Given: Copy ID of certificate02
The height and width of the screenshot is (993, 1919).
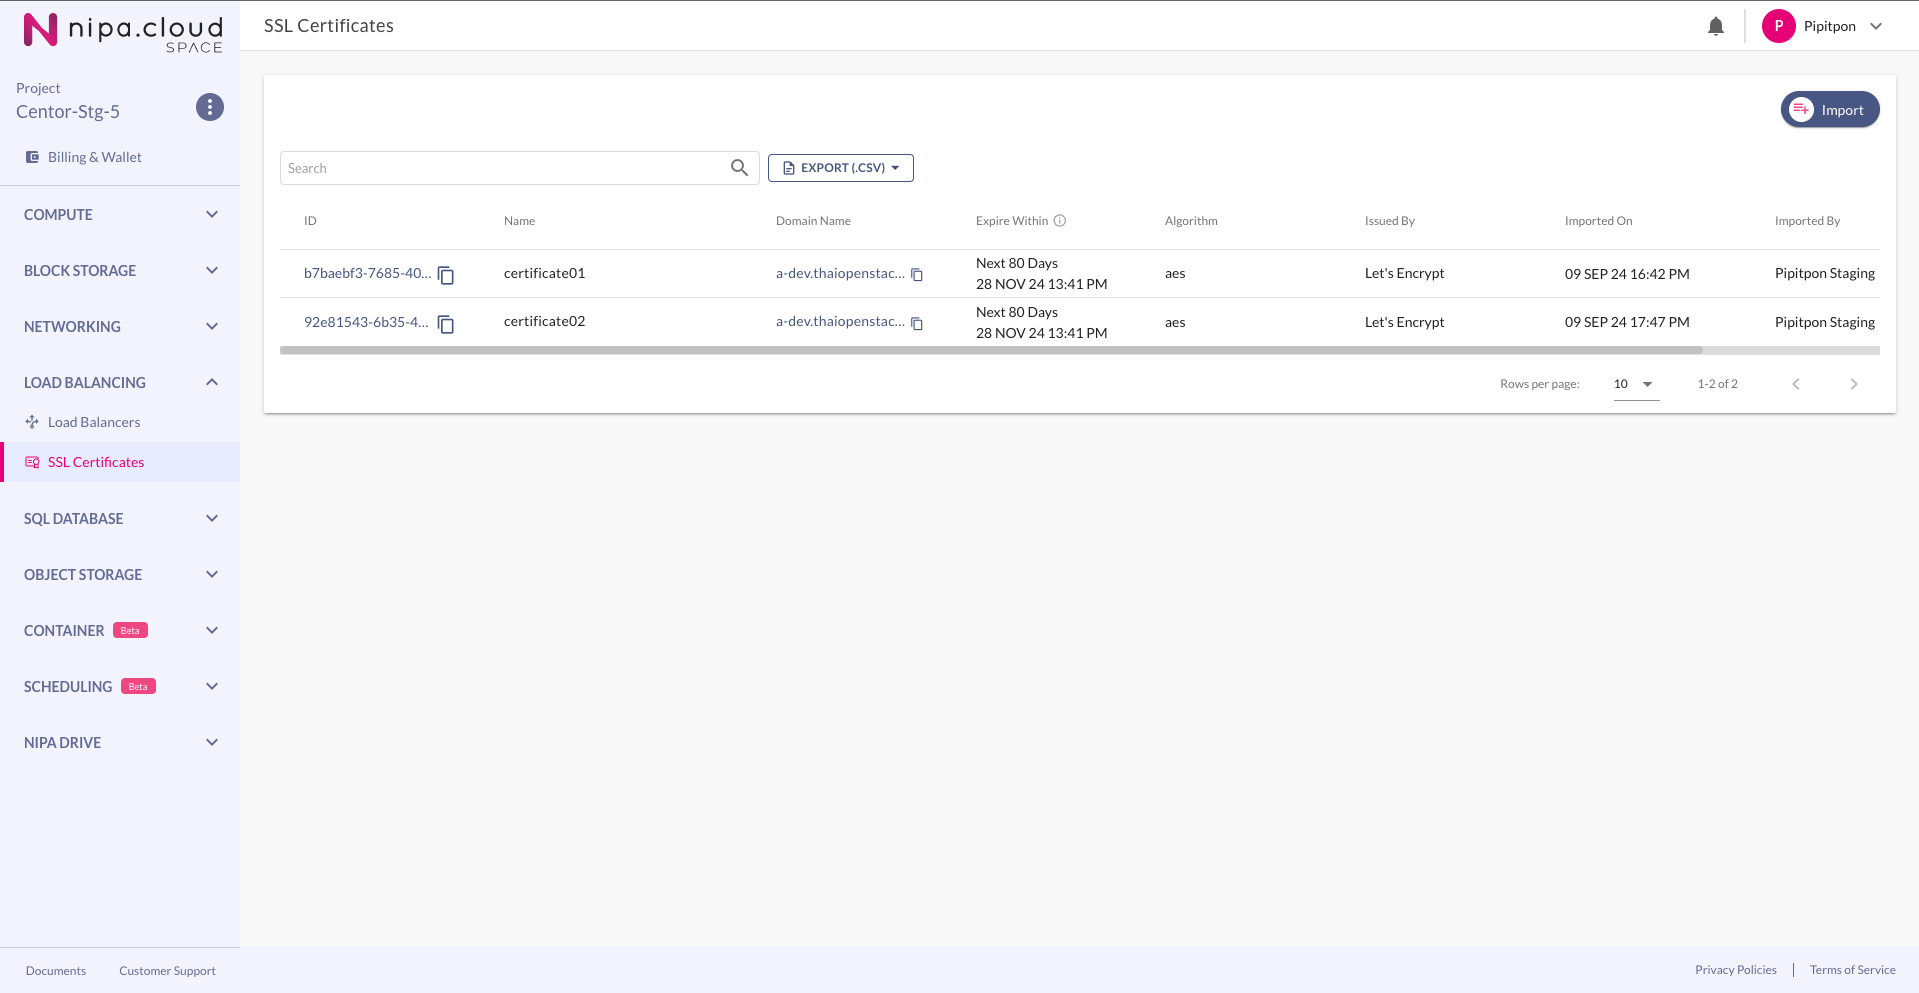Looking at the screenshot, I should (446, 324).
